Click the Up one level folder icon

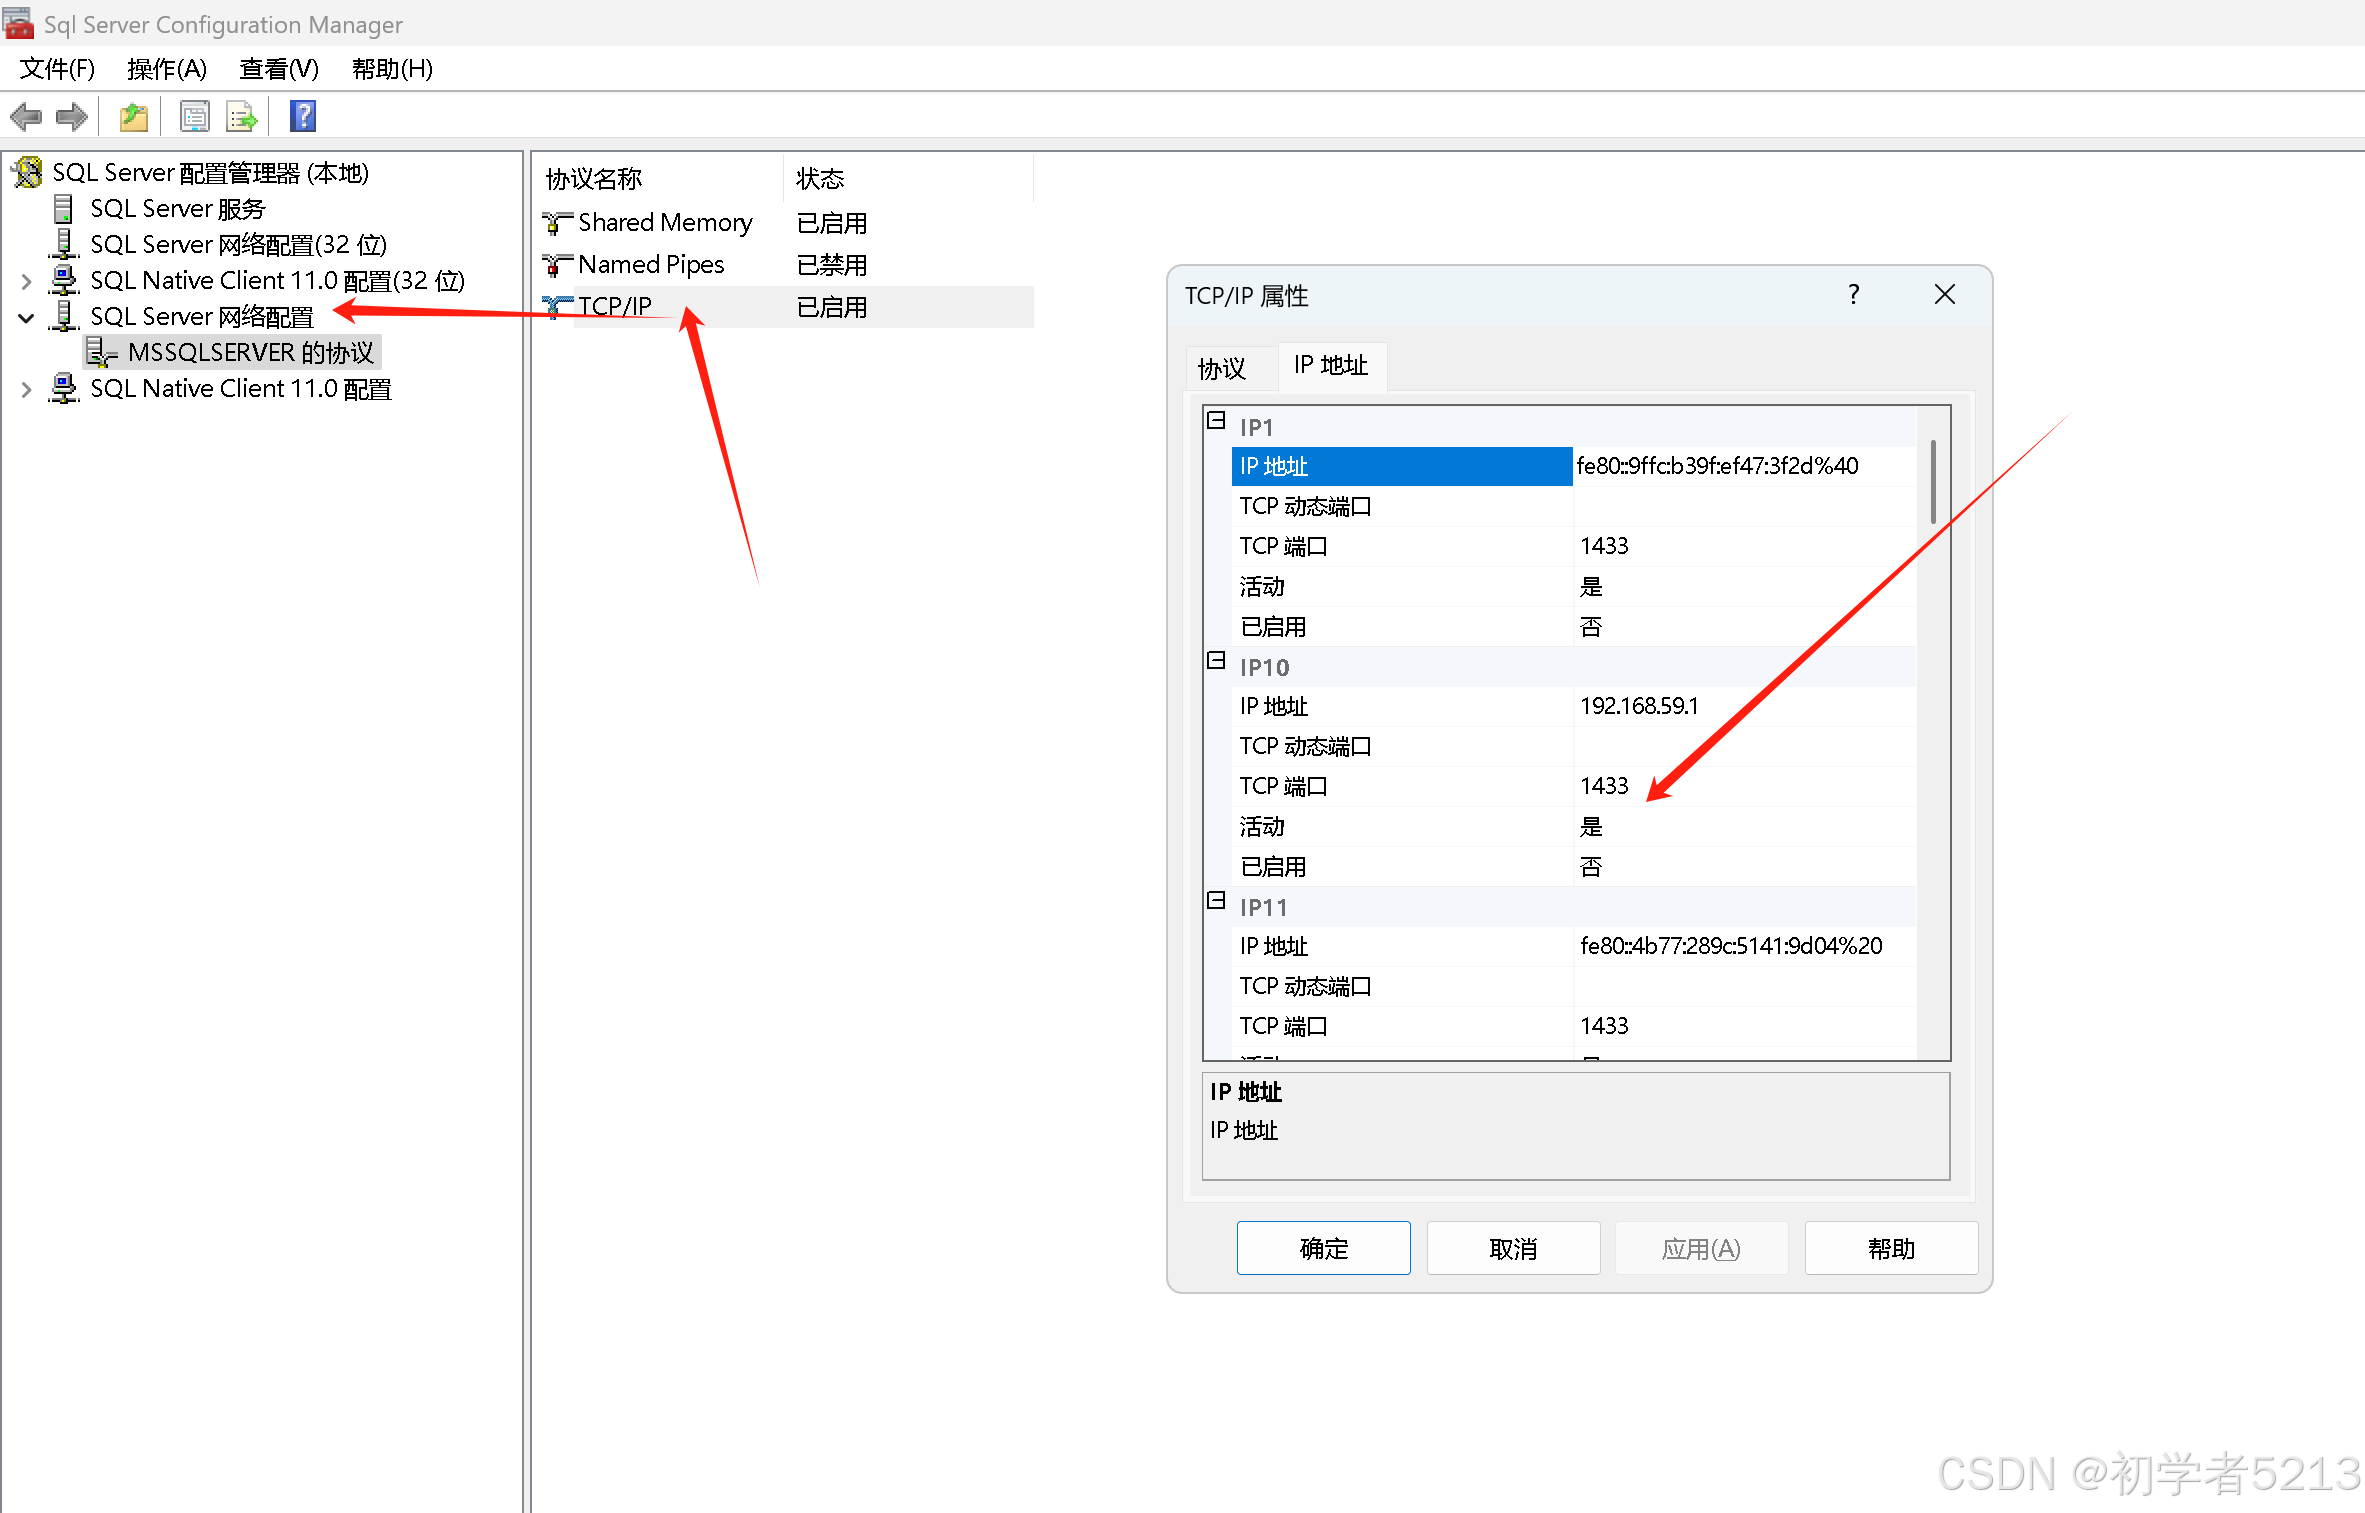coord(134,117)
